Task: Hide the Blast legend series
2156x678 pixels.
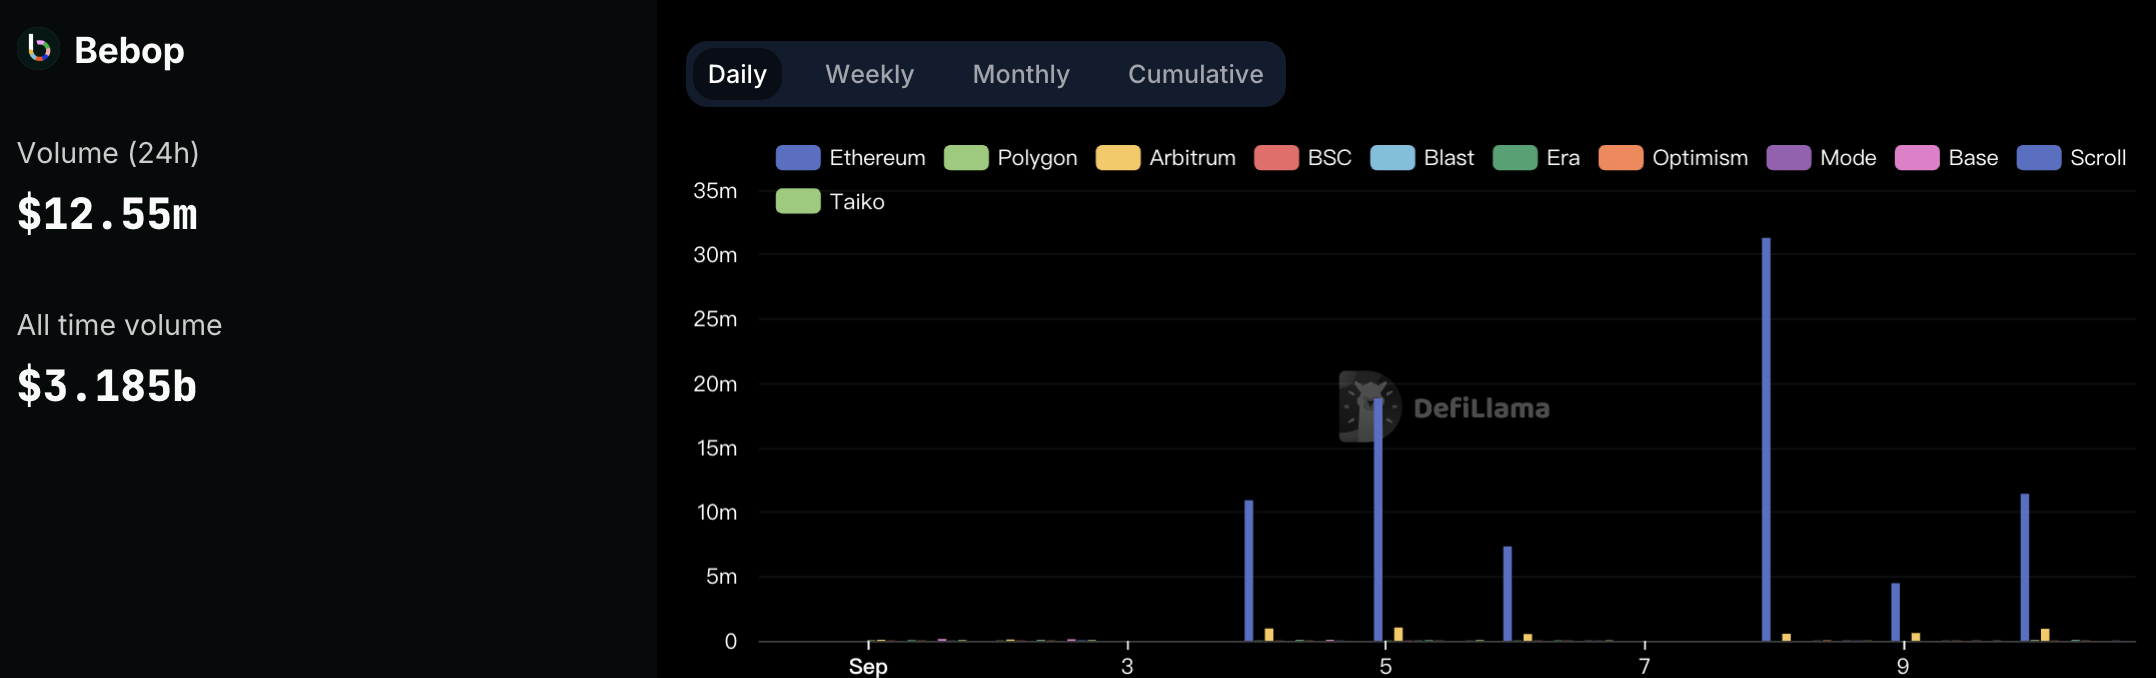Action: [x=1422, y=158]
